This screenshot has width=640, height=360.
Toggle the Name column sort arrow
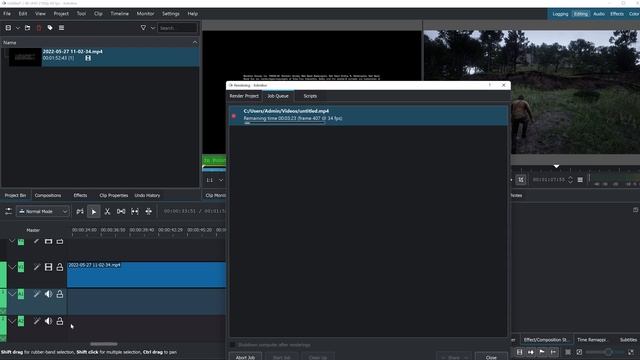click(195, 42)
